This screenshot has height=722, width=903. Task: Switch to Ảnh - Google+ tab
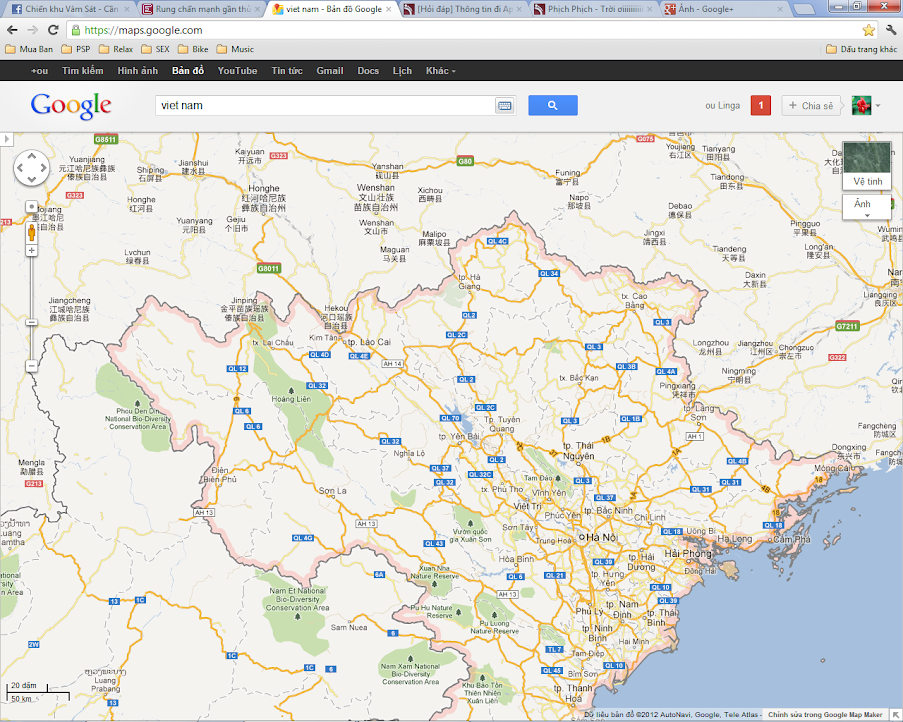(x=724, y=9)
